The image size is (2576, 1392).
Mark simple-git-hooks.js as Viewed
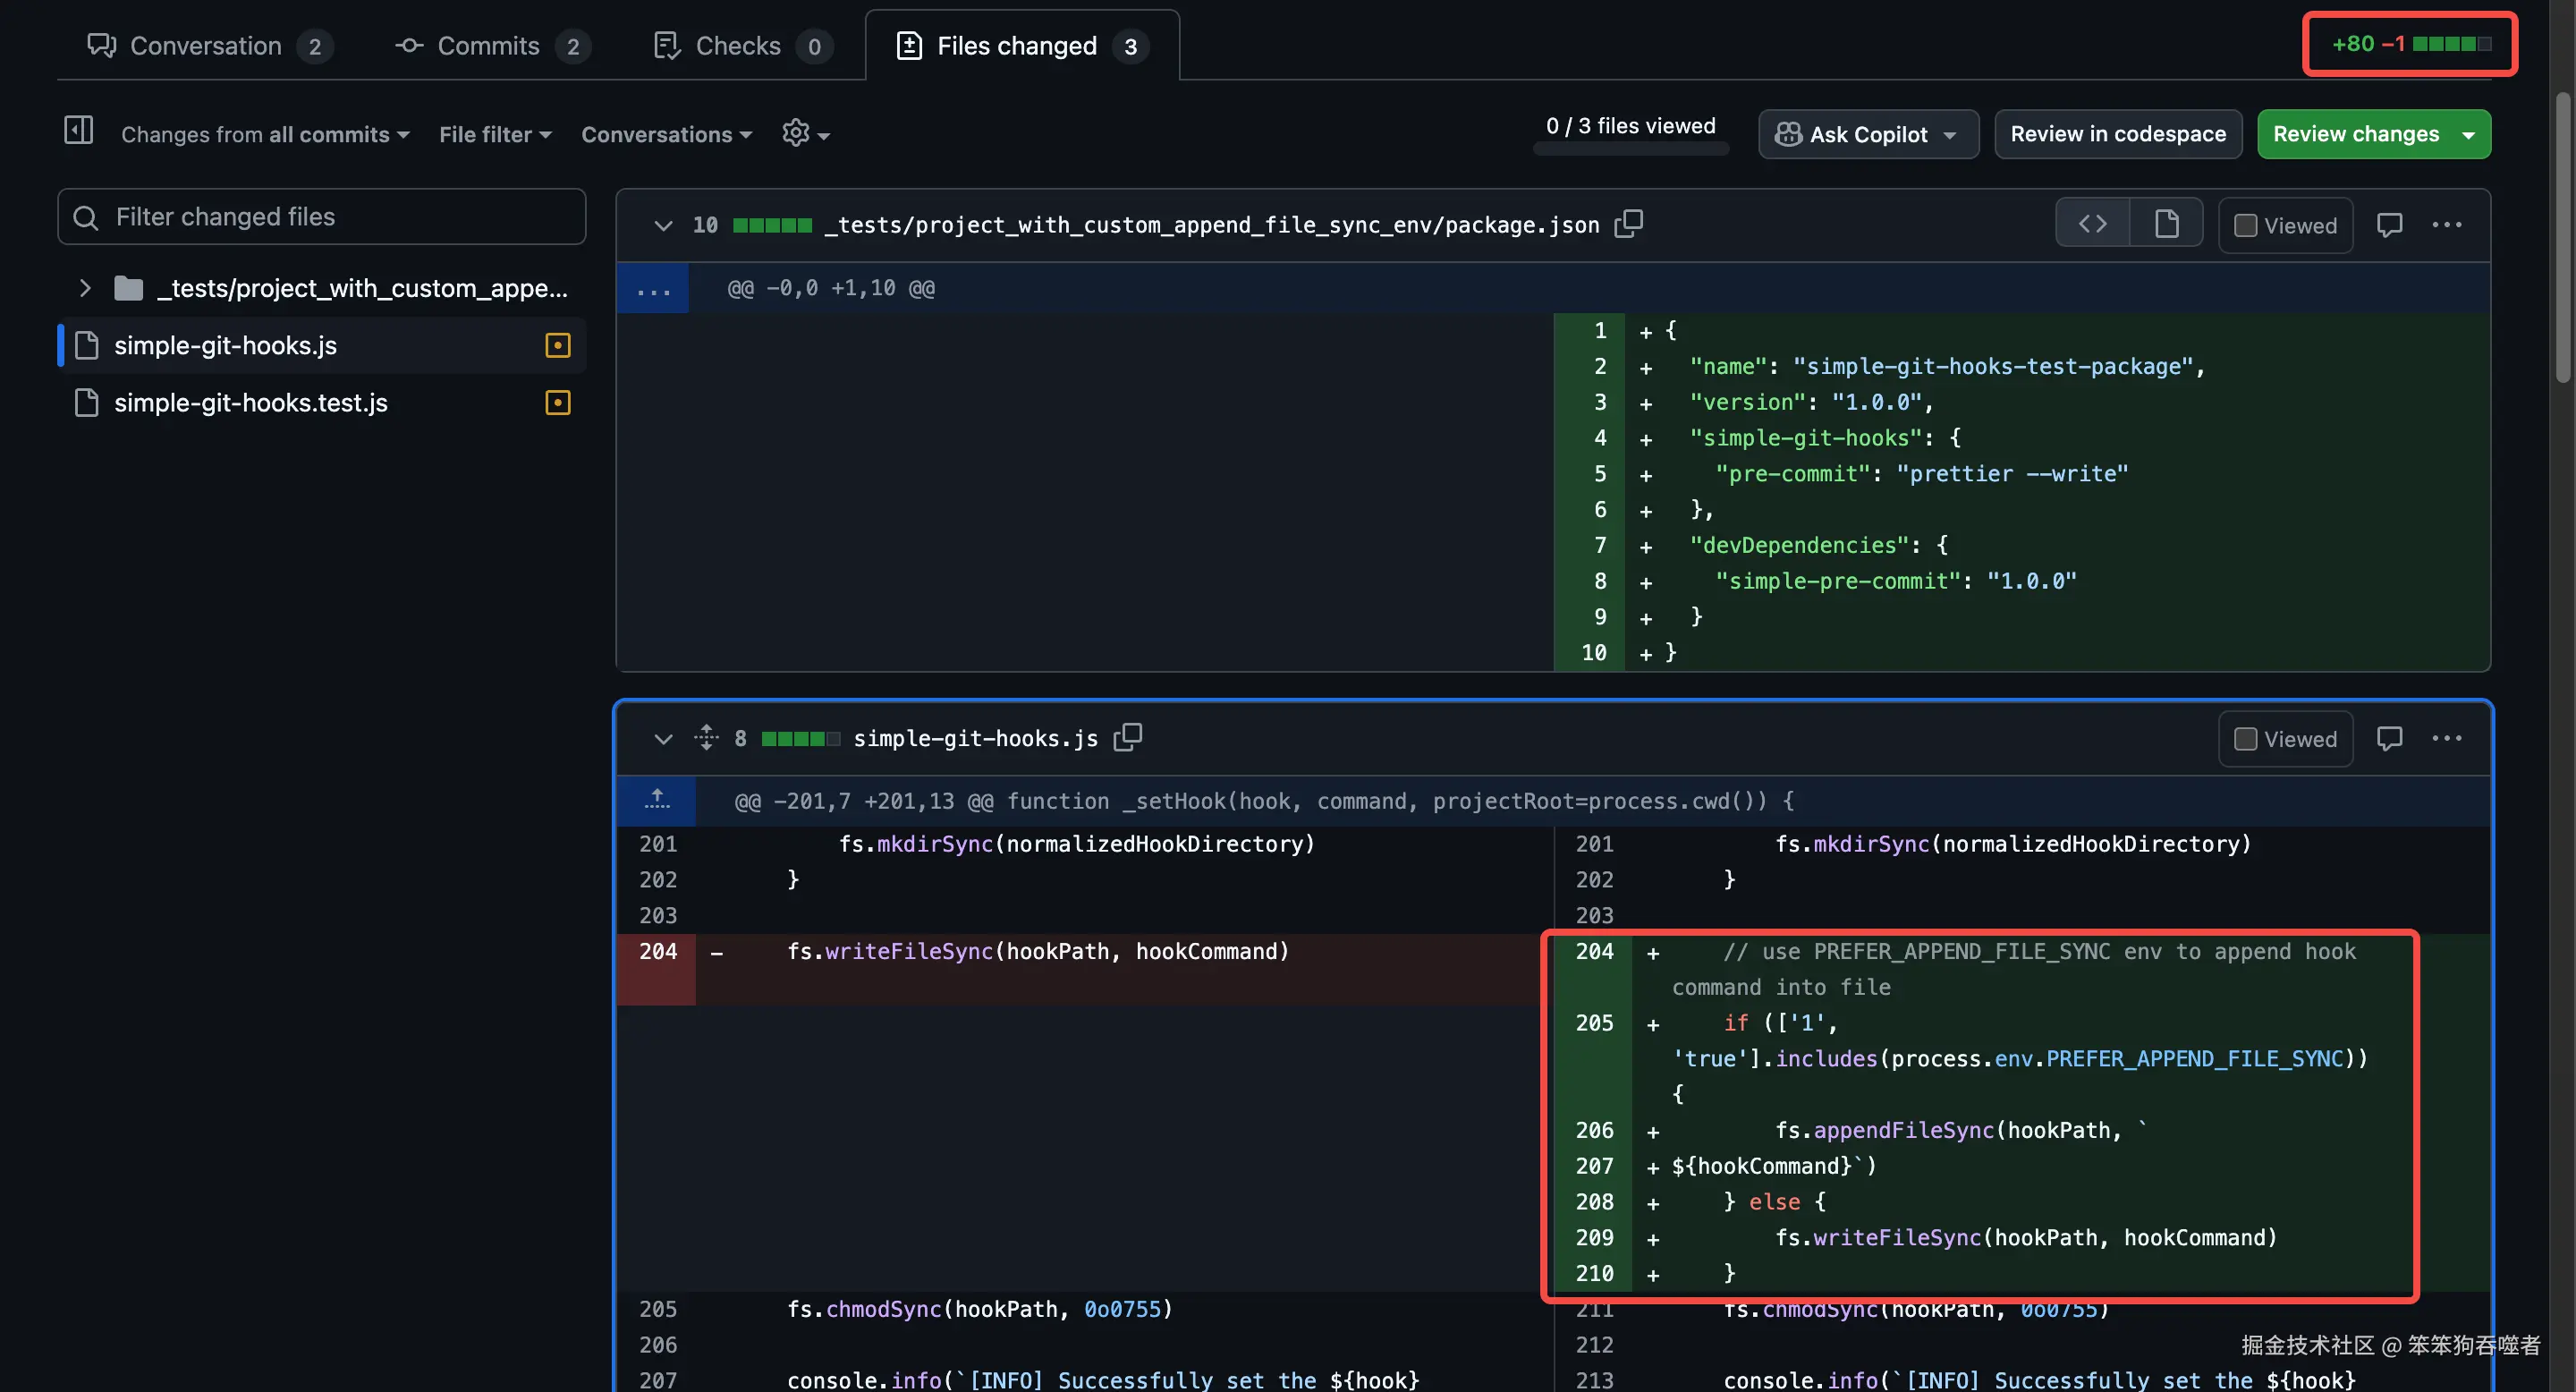pos(2285,739)
